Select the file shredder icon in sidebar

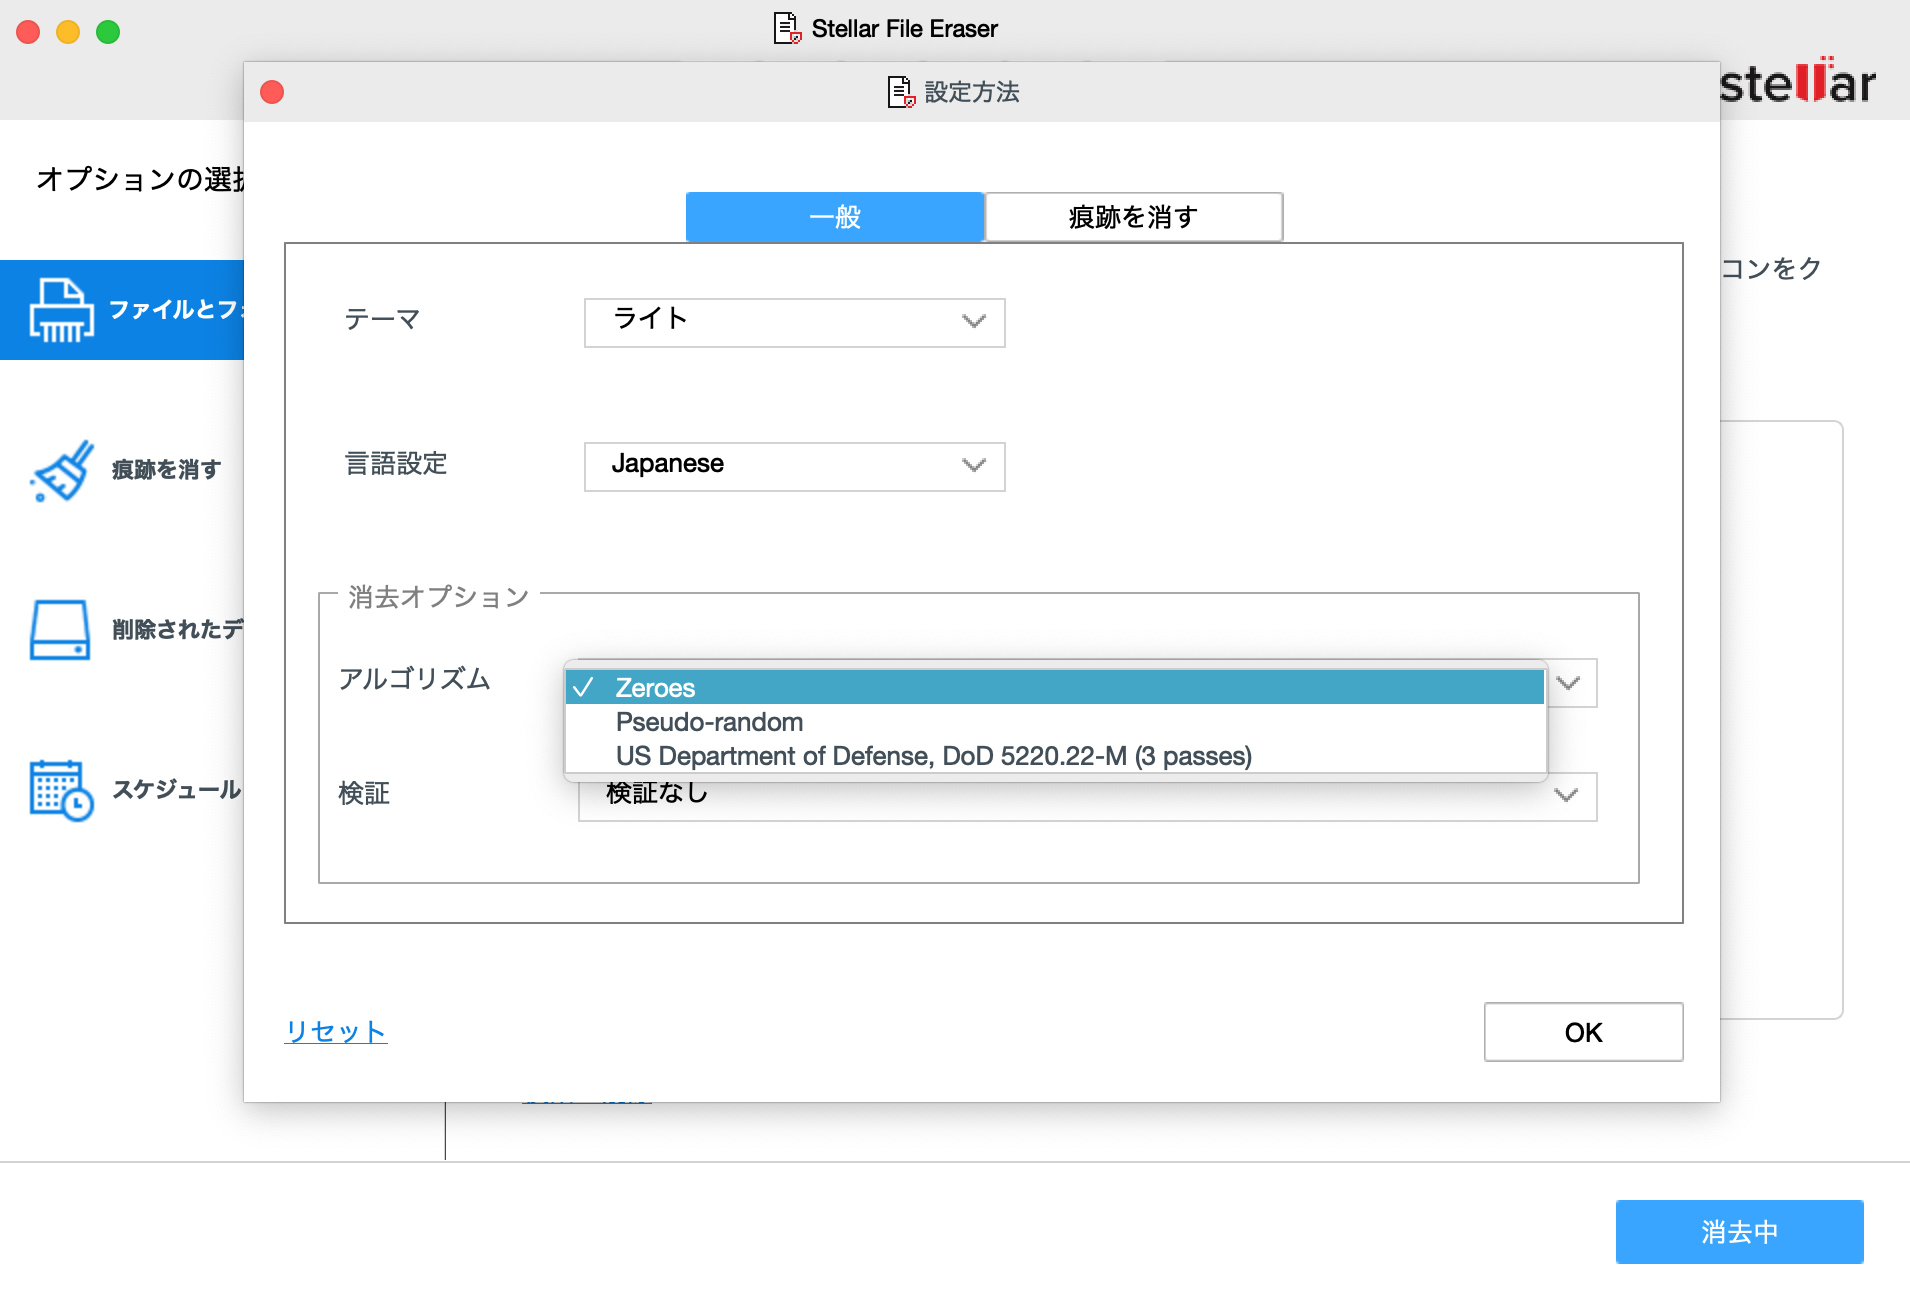62,310
